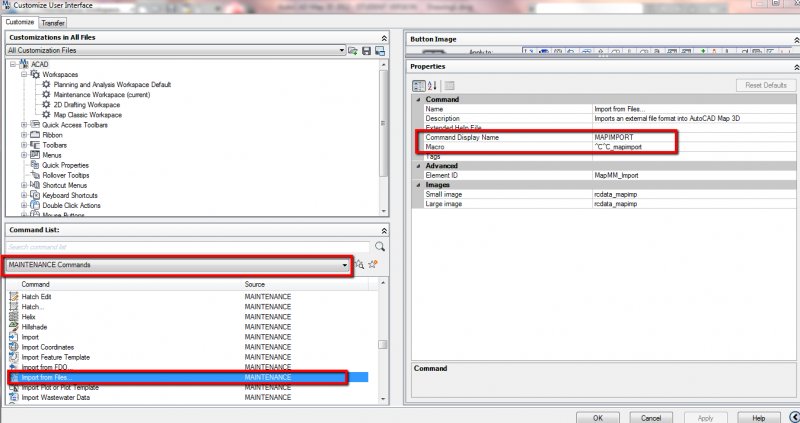Screen dimensions: 800x423
Task: Switch to the Transfer tab
Action: (53, 23)
